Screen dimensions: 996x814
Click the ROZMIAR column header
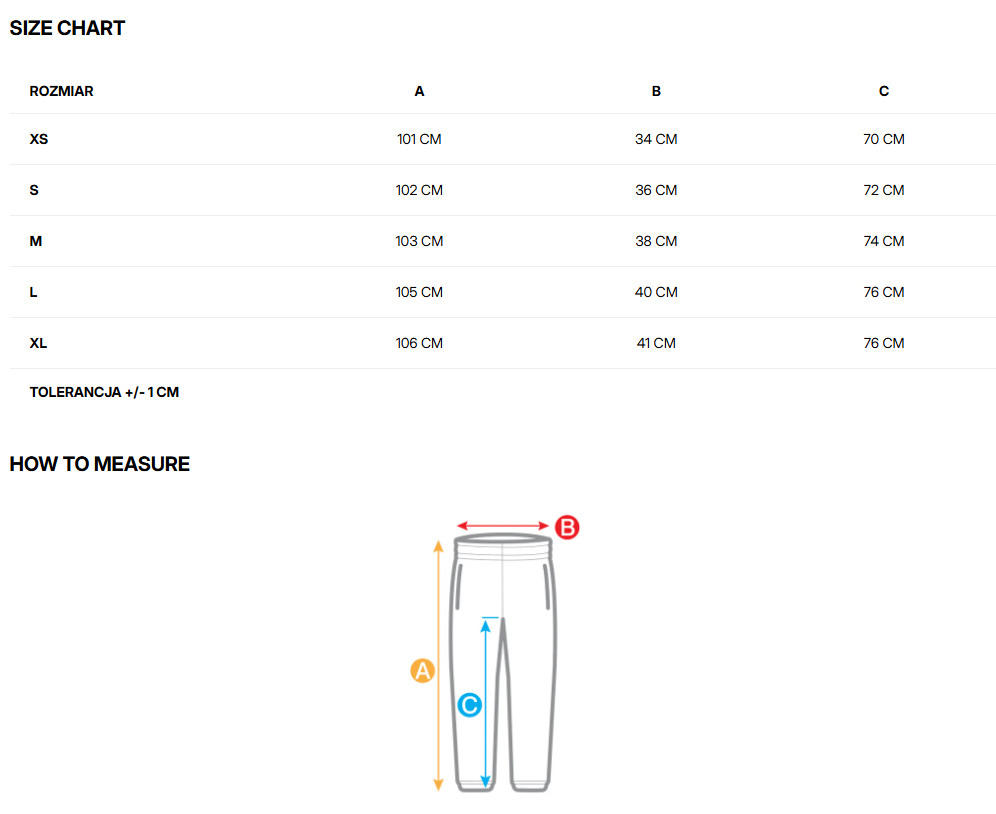(x=62, y=91)
